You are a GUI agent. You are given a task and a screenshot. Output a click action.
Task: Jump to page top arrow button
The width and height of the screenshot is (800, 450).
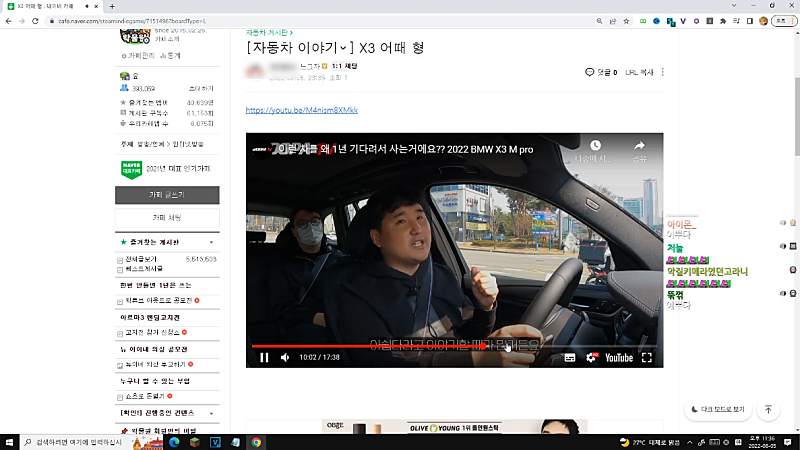[x=768, y=410]
